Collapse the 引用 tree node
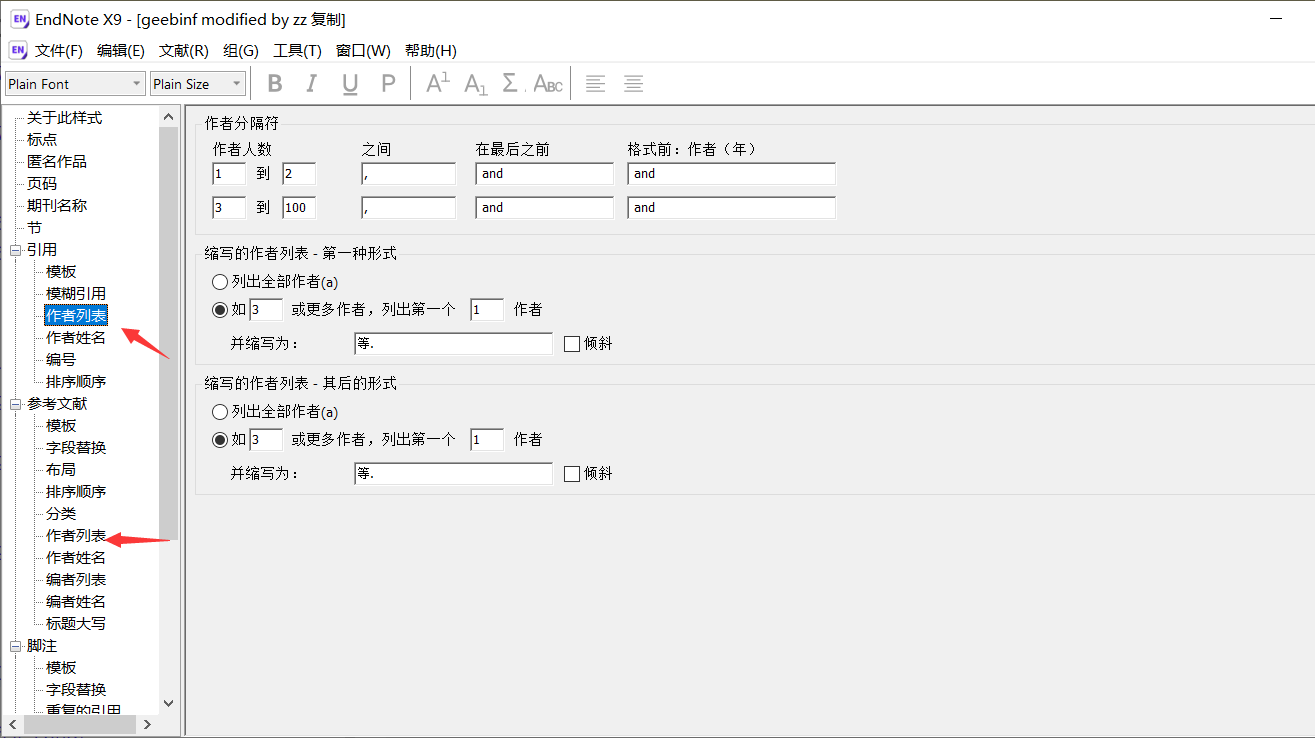1315x738 pixels. 16,250
